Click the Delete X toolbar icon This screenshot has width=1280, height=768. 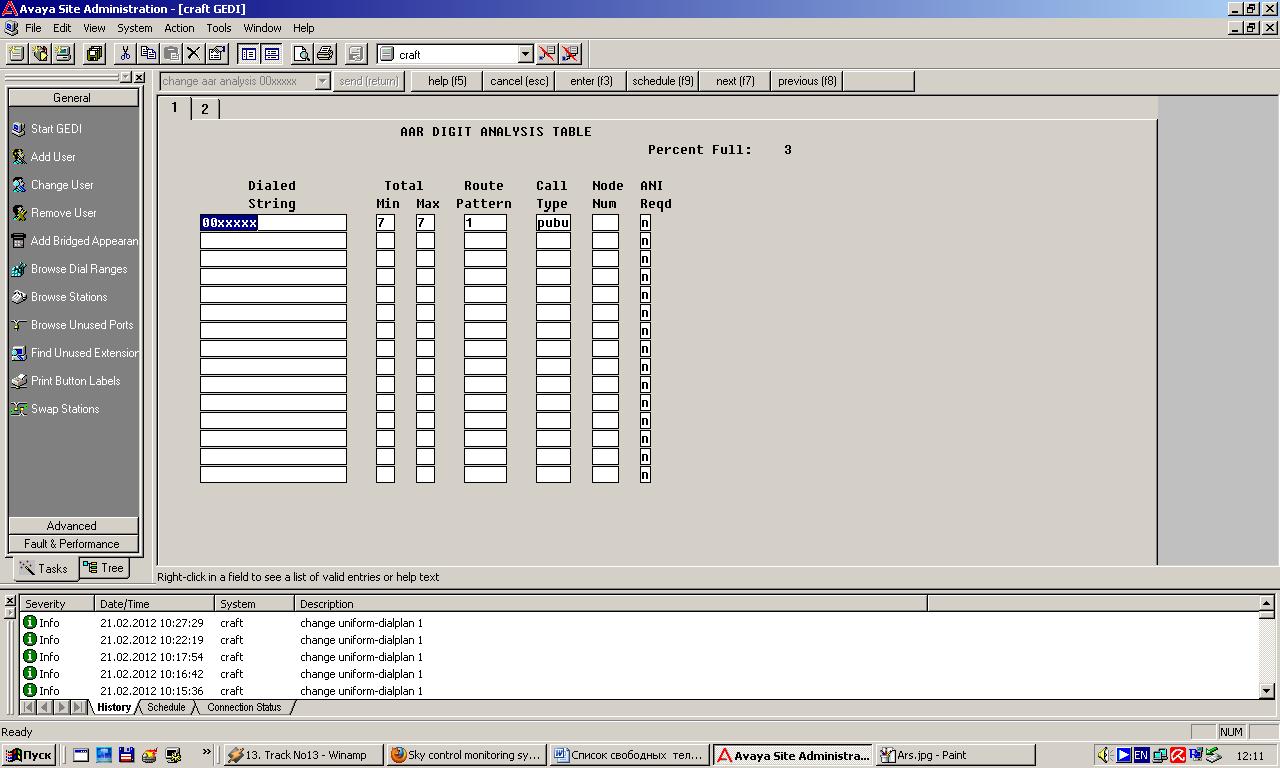[194, 54]
